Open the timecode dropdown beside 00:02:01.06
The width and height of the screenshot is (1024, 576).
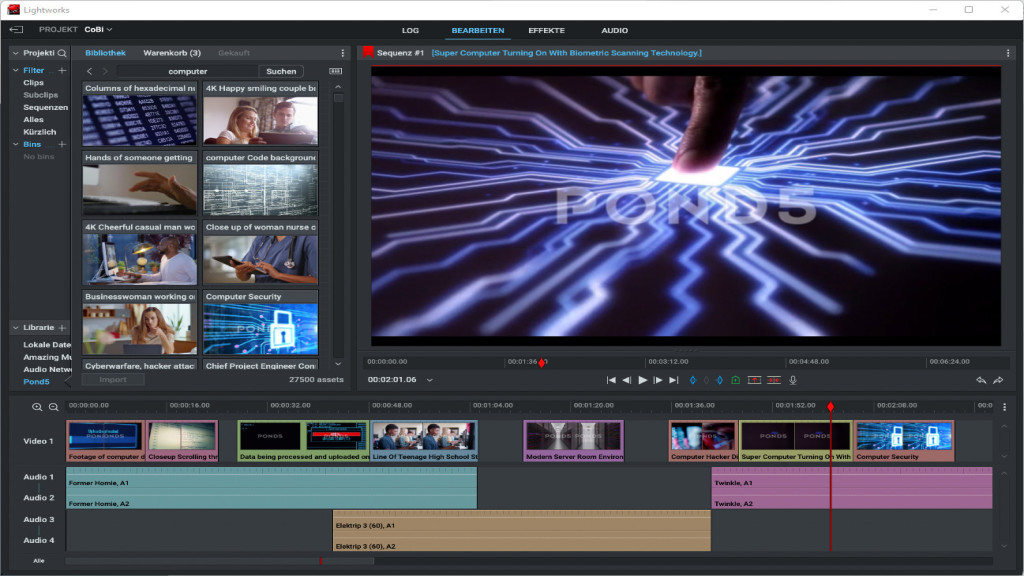430,380
